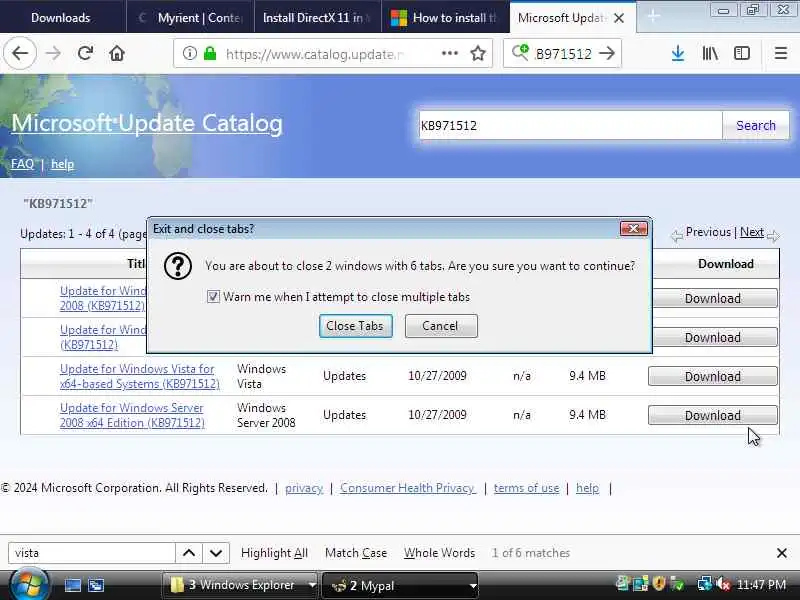The width and height of the screenshot is (800, 600).
Task: Close the find bar with X
Action: click(x=781, y=553)
